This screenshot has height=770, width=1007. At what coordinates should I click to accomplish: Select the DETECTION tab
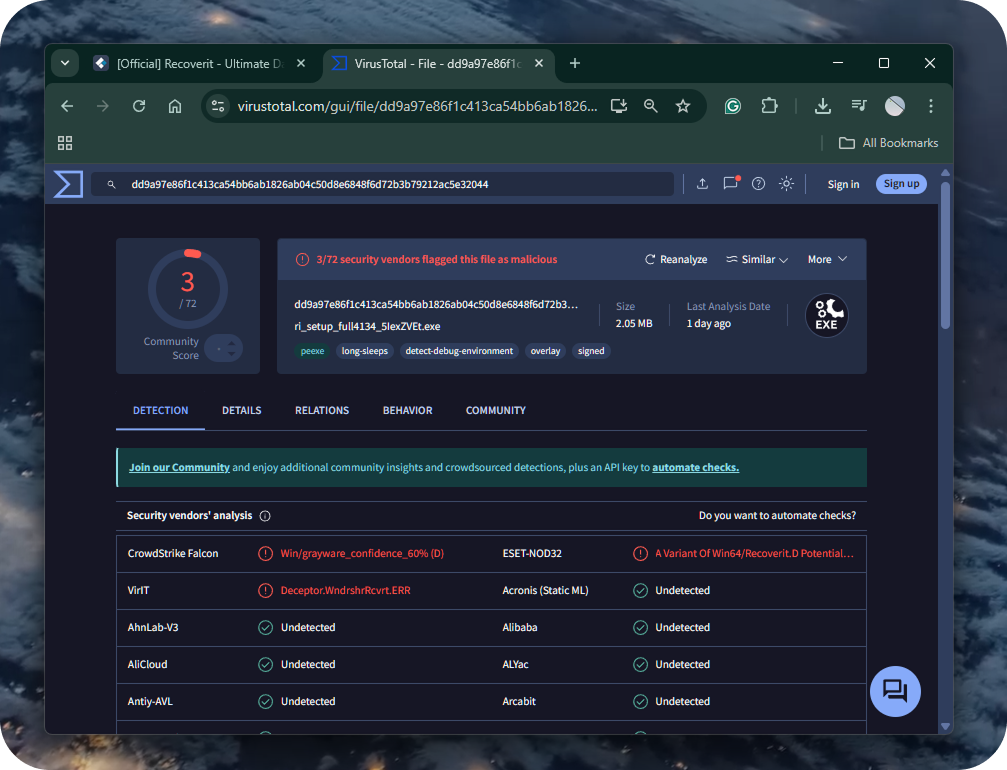(x=161, y=410)
